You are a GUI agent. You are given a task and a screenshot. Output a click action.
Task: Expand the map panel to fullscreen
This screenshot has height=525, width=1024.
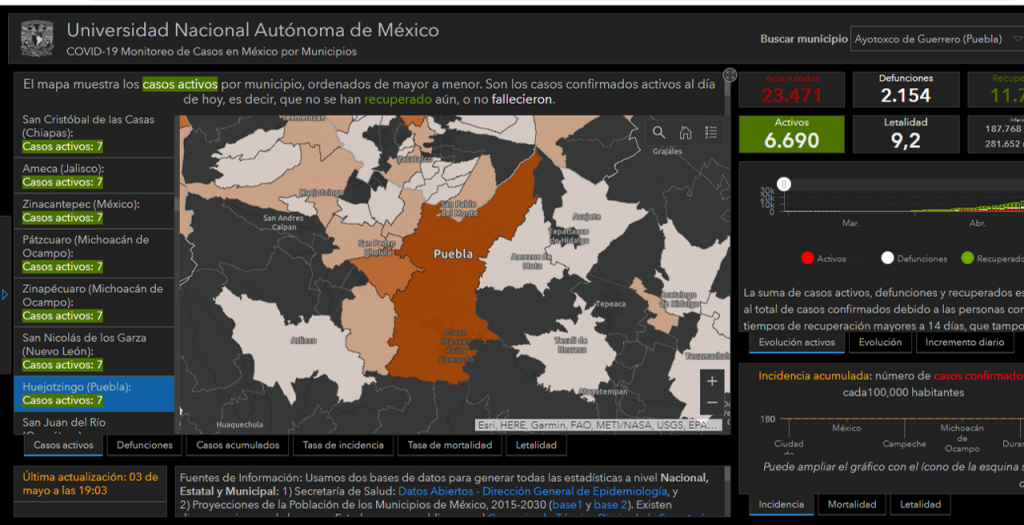coord(730,75)
